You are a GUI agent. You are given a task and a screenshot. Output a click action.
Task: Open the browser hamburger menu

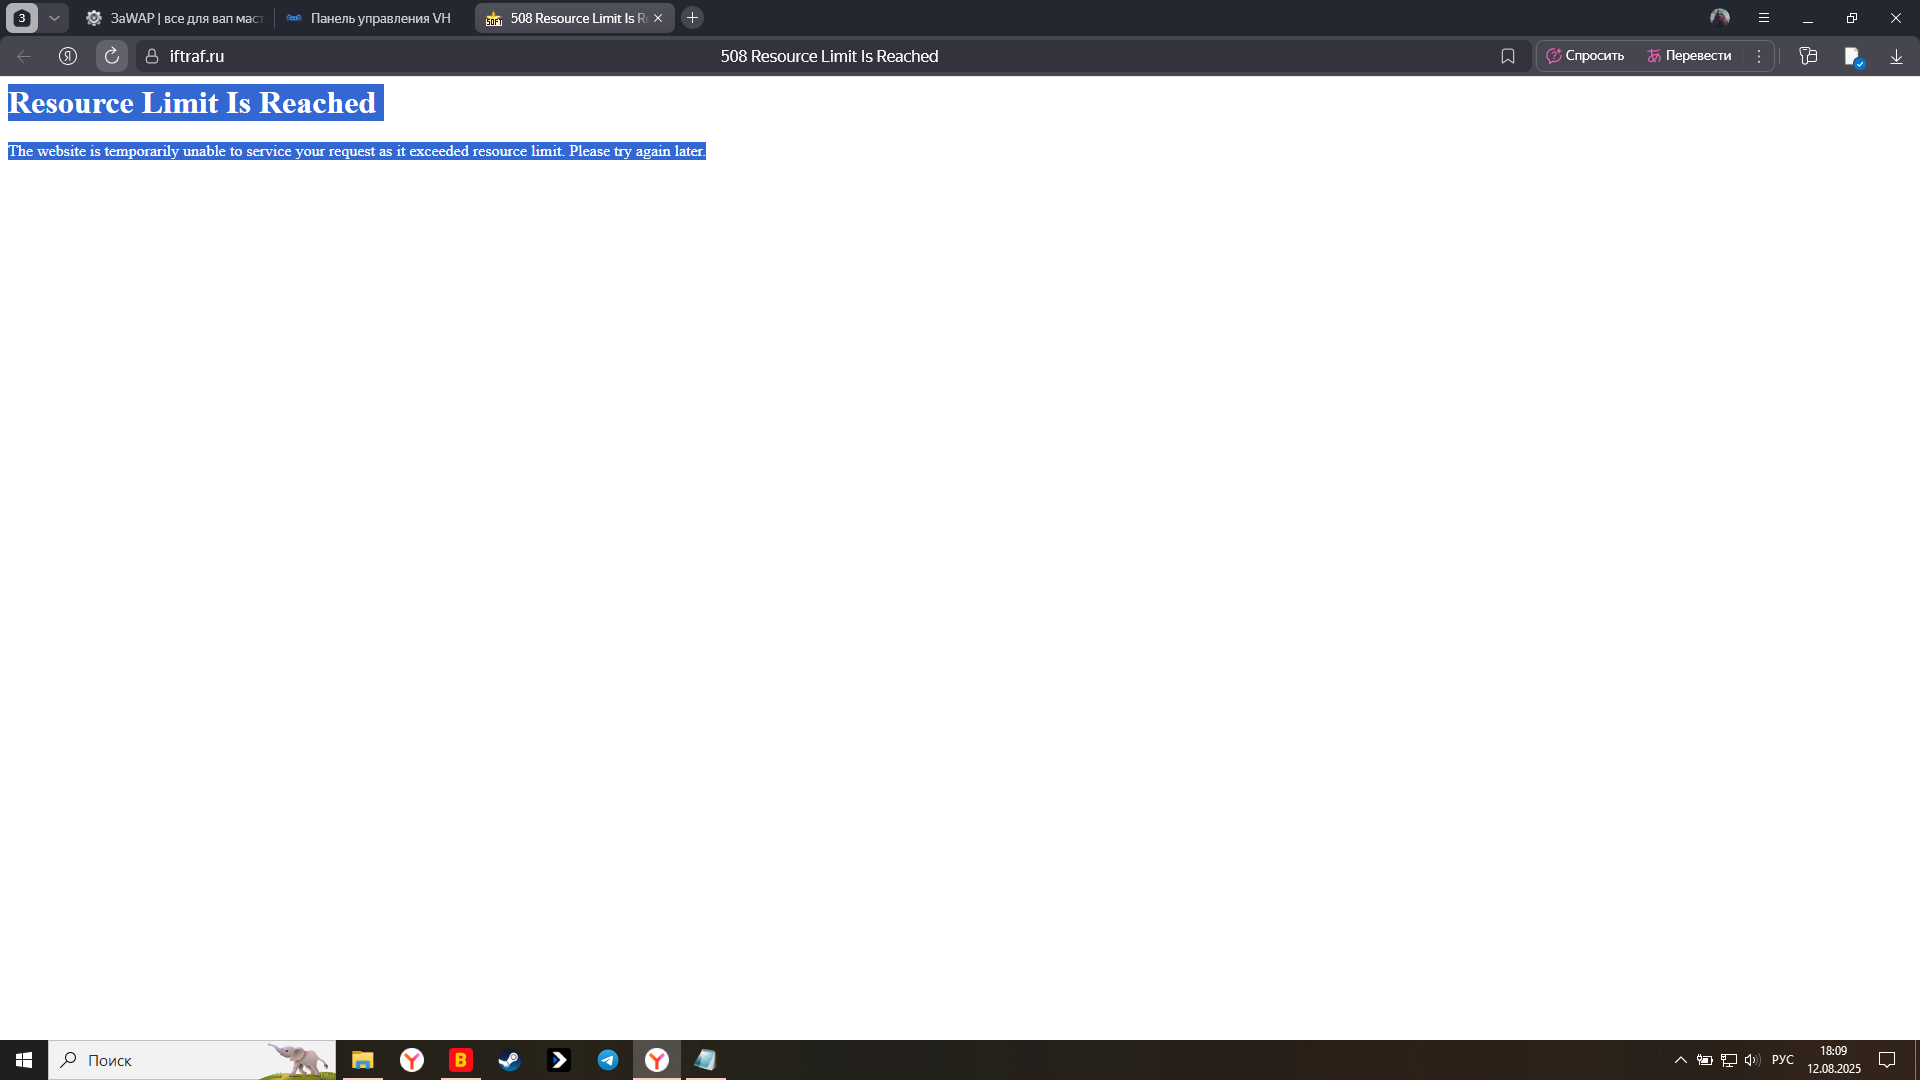click(1764, 18)
